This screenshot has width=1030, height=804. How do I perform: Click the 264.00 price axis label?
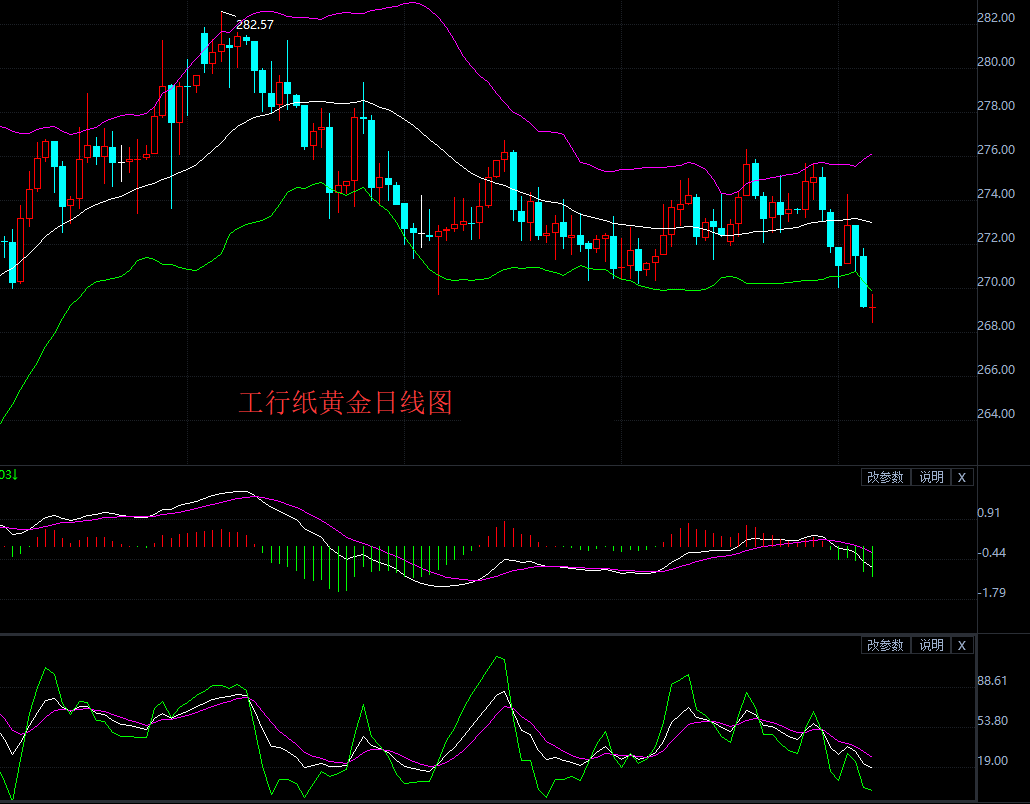(996, 414)
